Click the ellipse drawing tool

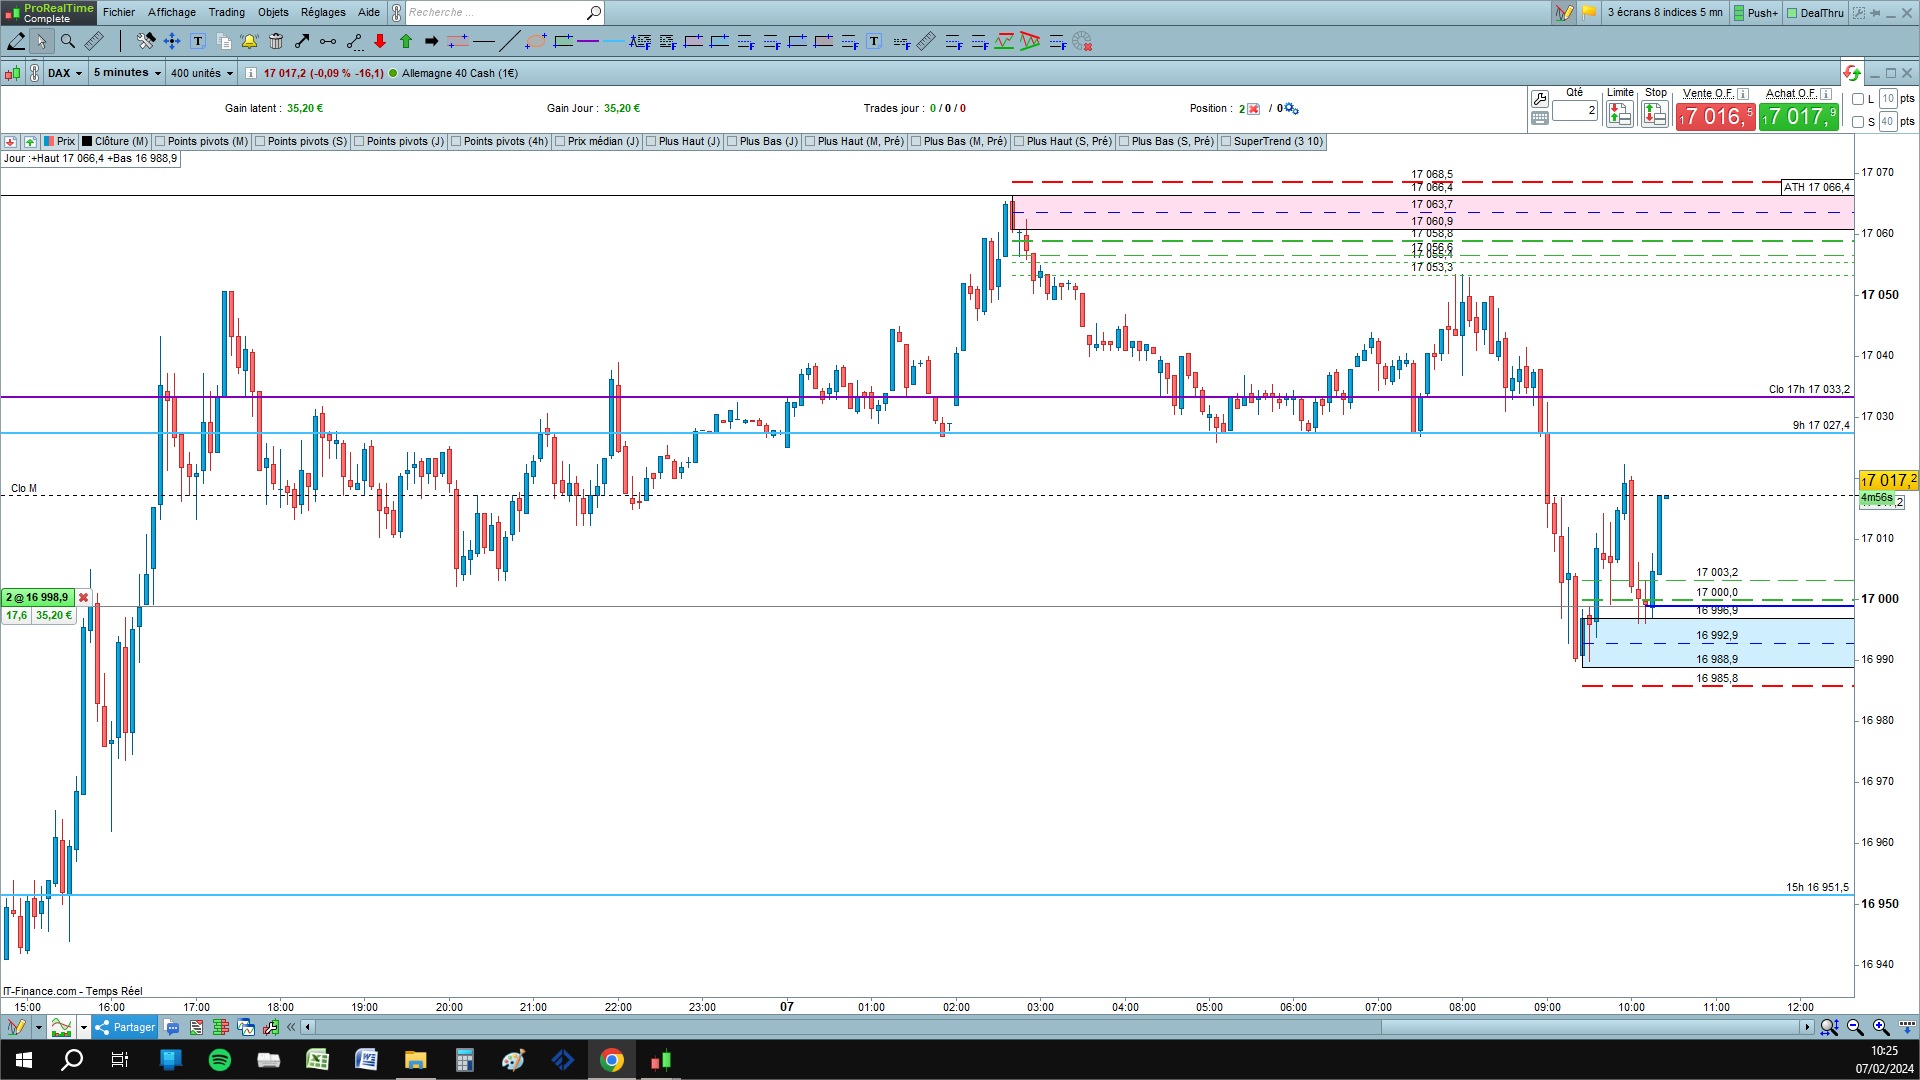536,41
